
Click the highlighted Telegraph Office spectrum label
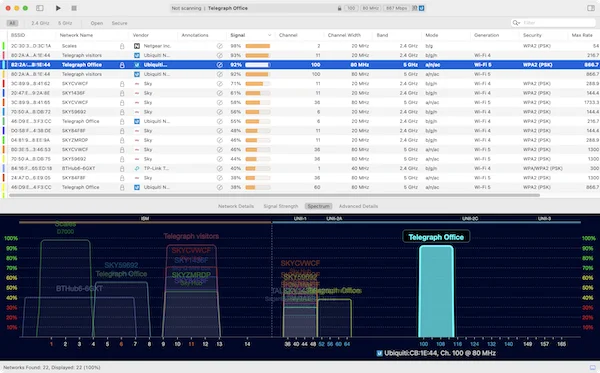436,237
